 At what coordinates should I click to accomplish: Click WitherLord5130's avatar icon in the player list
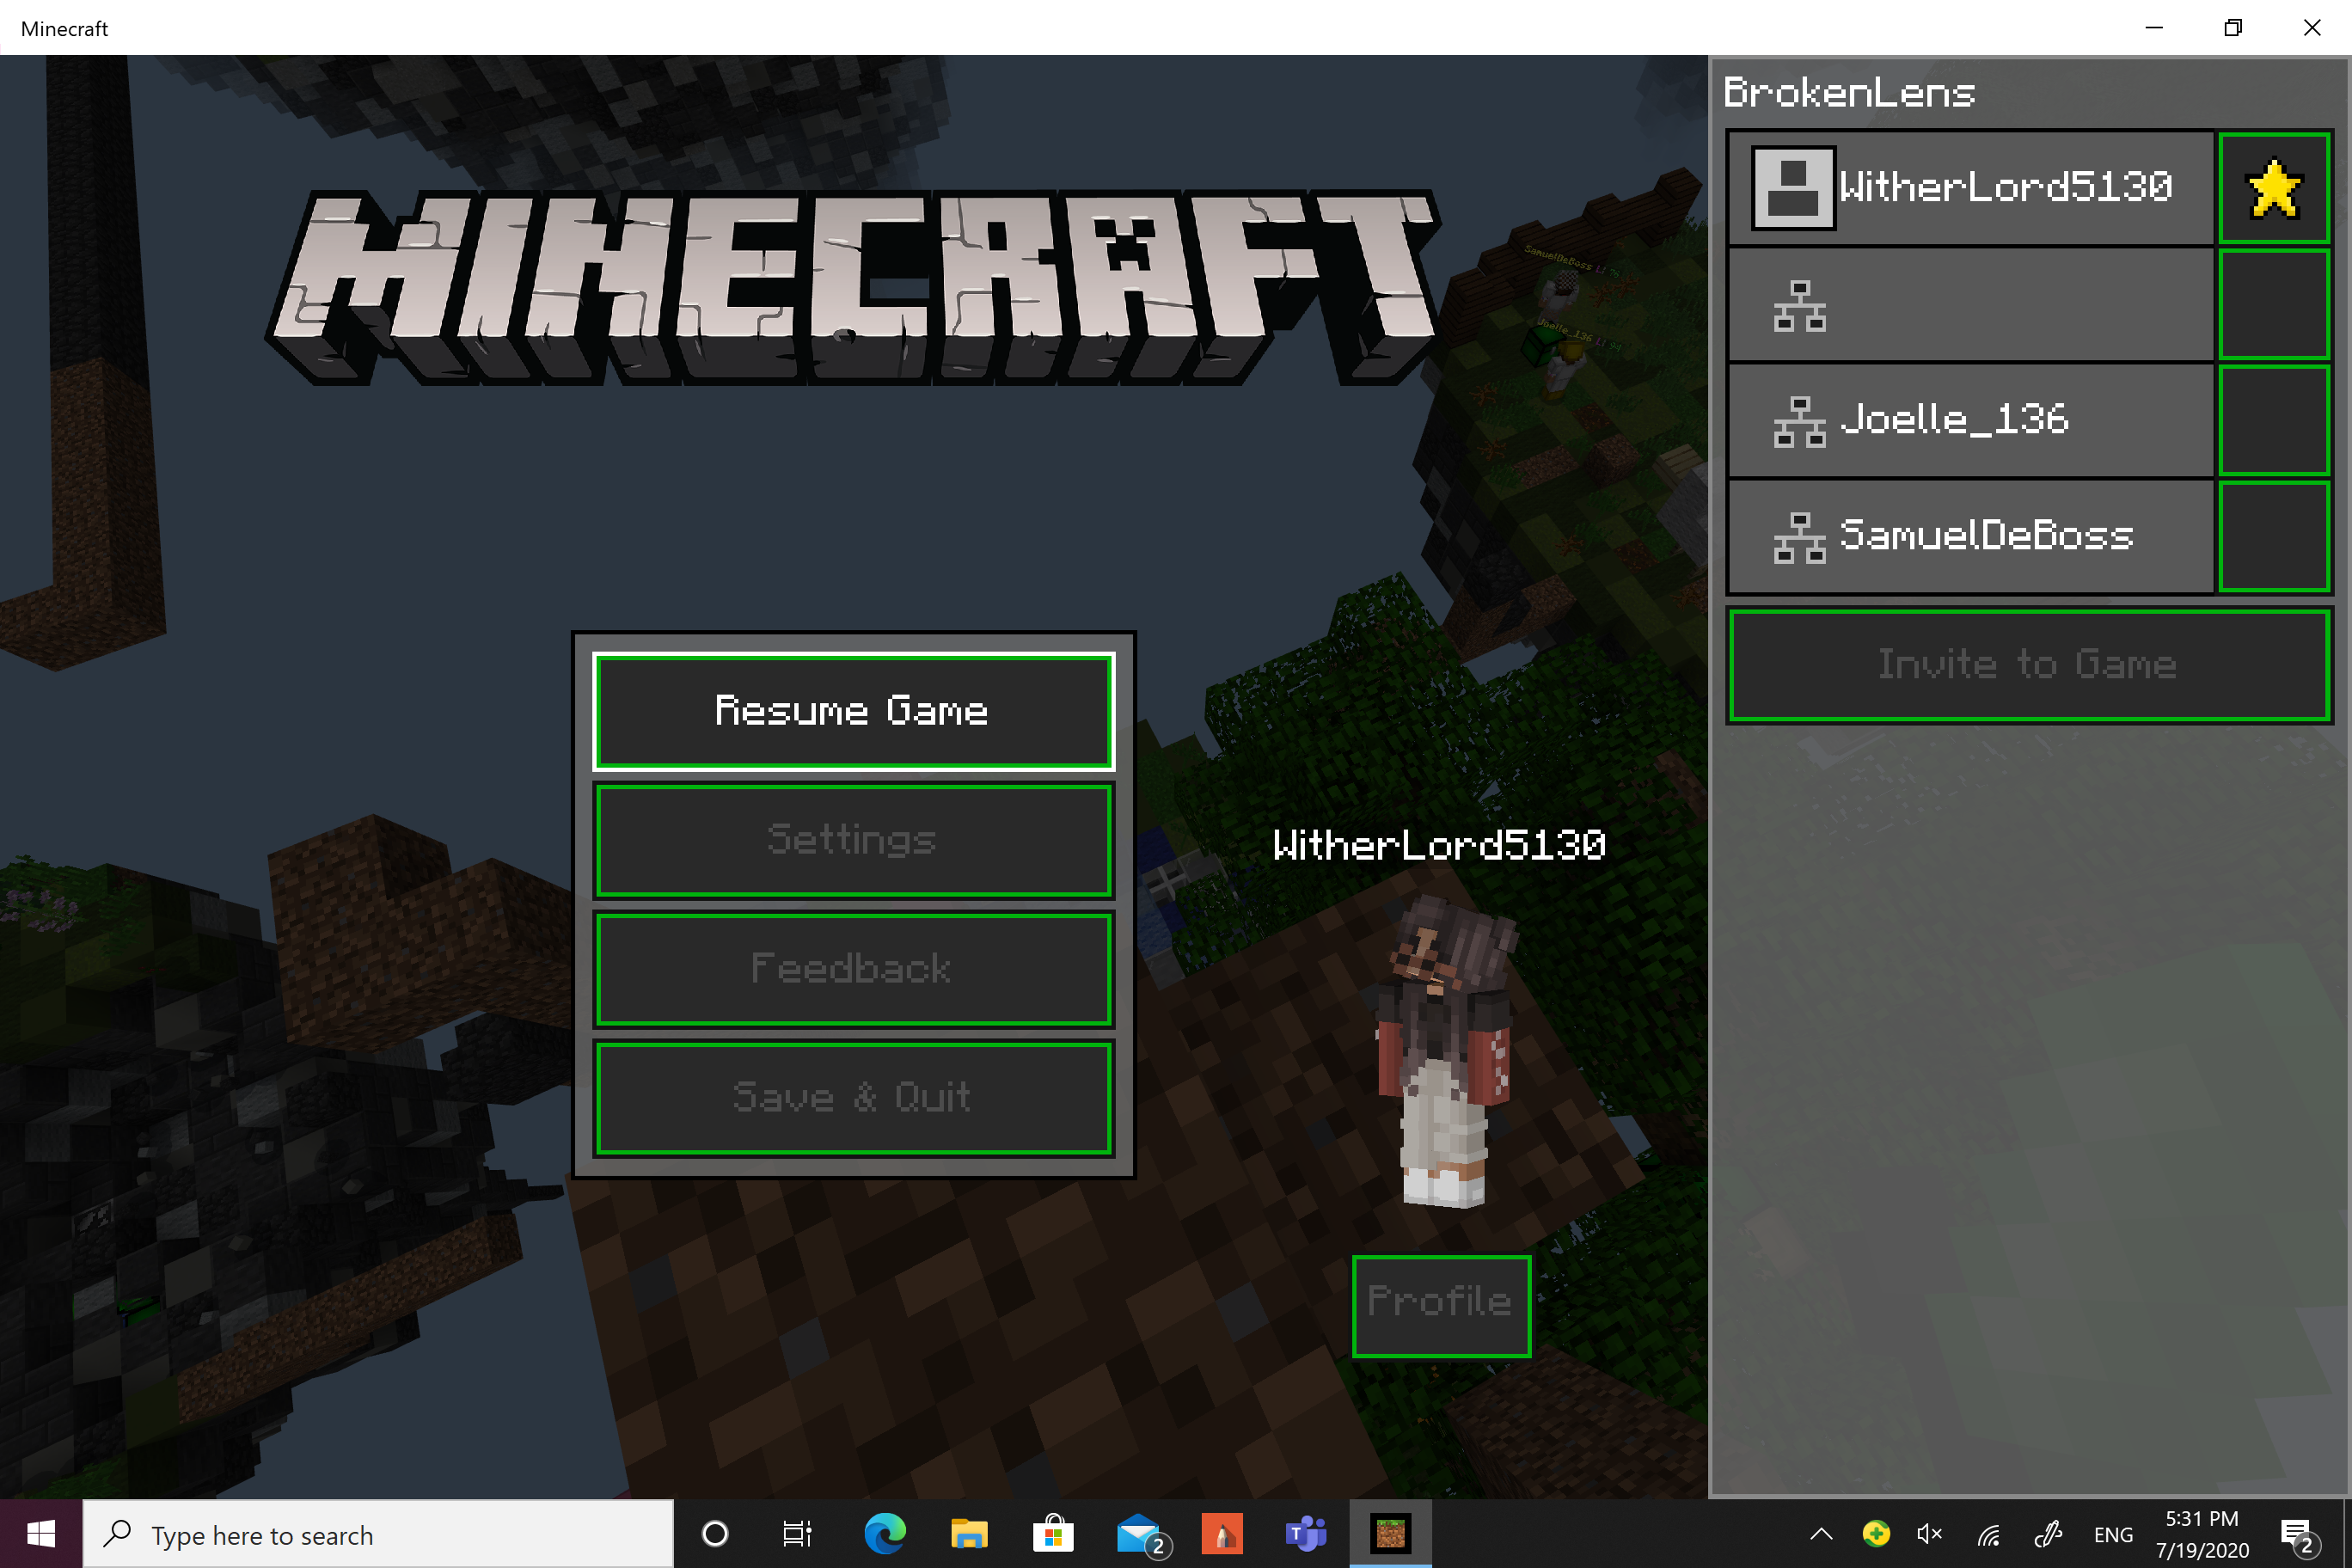(x=1793, y=188)
